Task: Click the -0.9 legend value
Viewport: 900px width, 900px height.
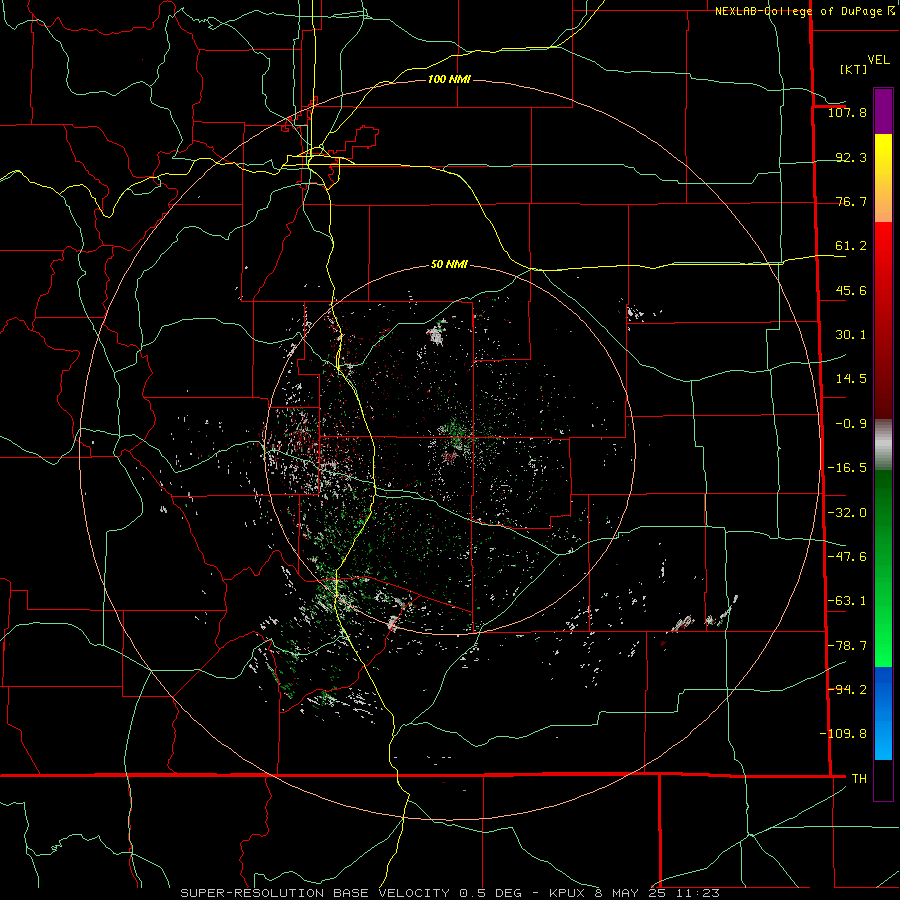Action: pos(851,424)
